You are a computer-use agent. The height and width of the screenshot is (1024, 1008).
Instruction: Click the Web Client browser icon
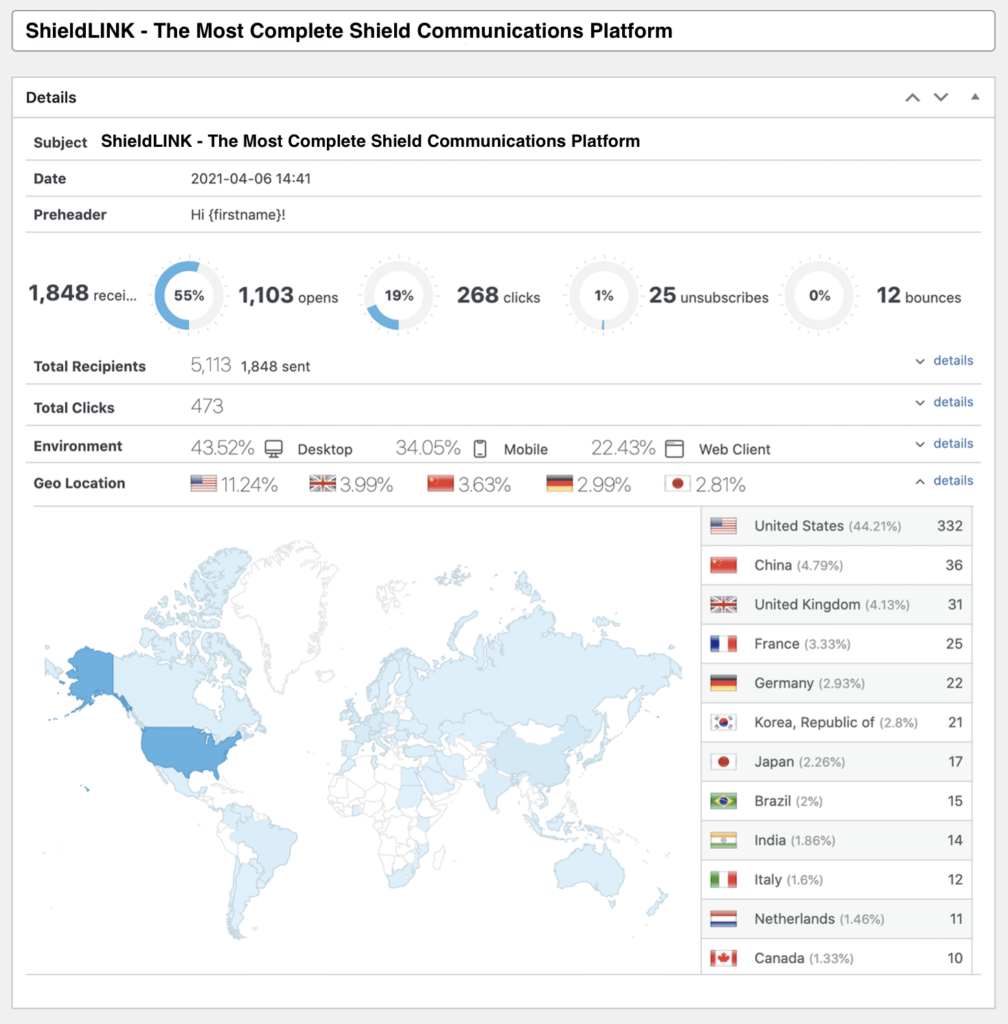[674, 449]
